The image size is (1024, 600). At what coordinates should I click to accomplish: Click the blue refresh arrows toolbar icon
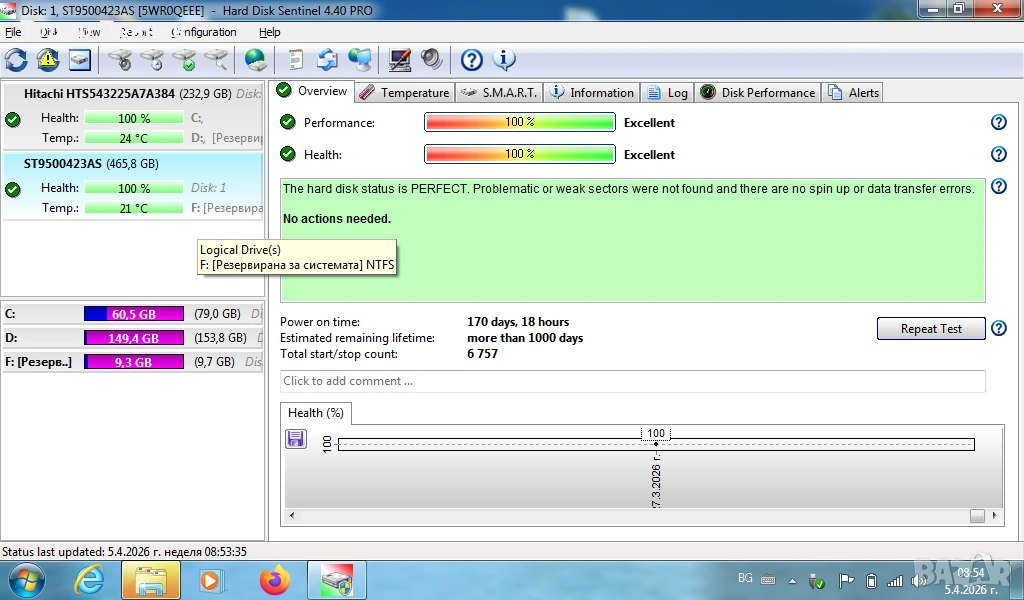[x=16, y=60]
